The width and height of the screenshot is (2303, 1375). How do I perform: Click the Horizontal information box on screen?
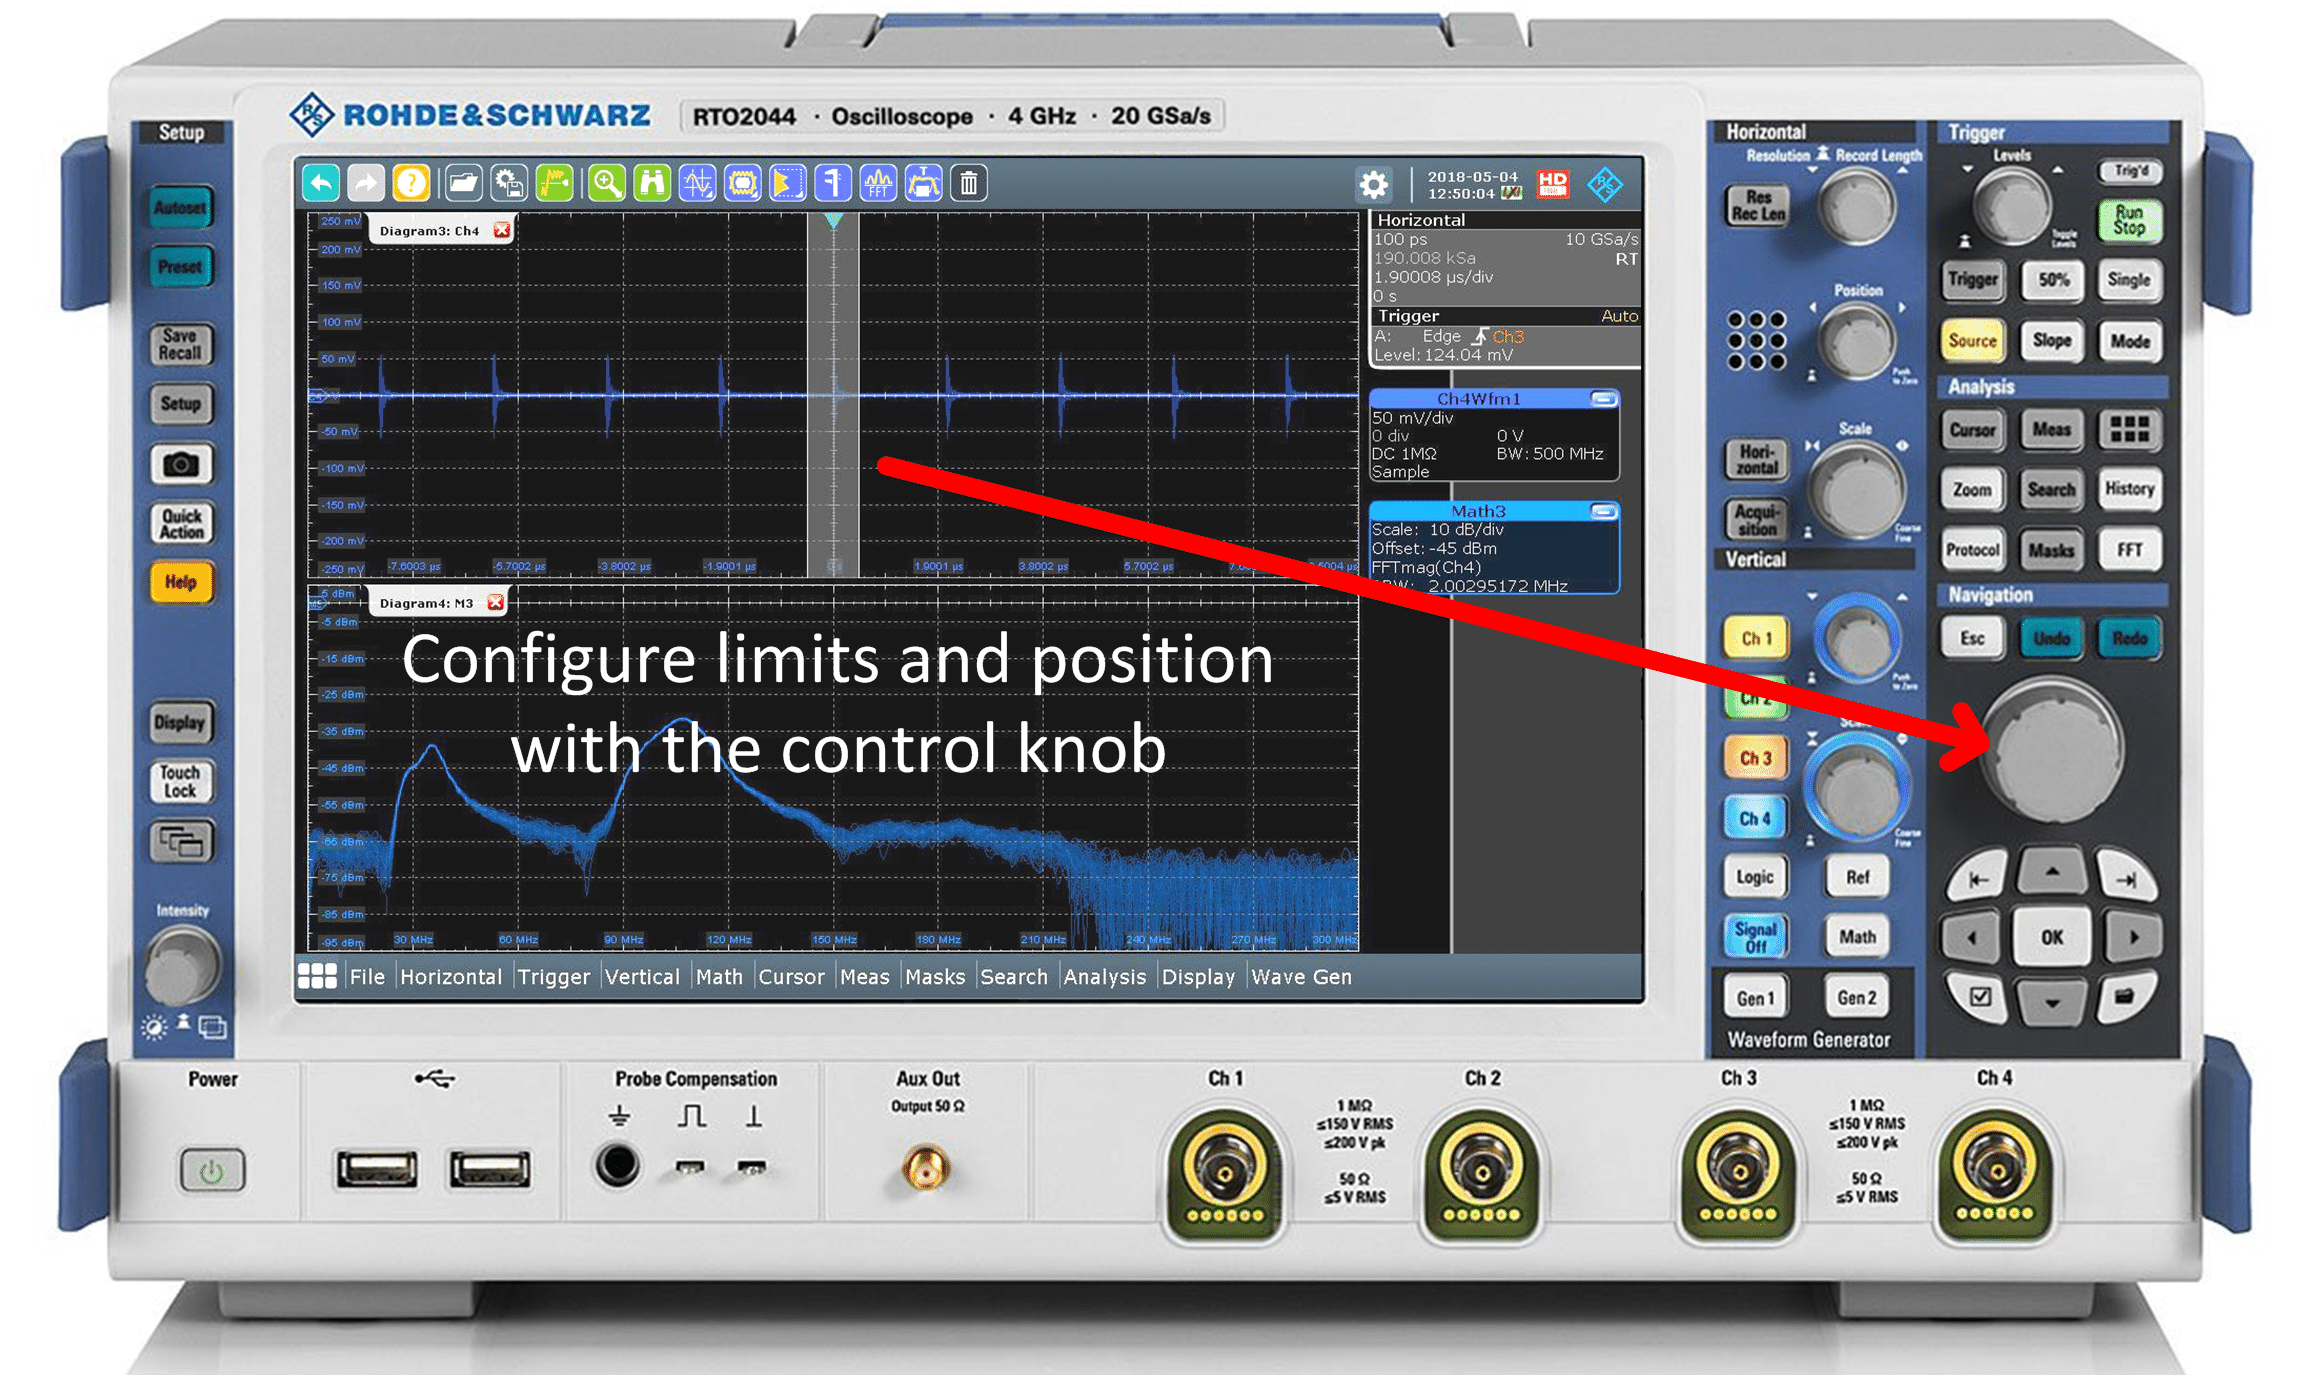pos(1505,258)
